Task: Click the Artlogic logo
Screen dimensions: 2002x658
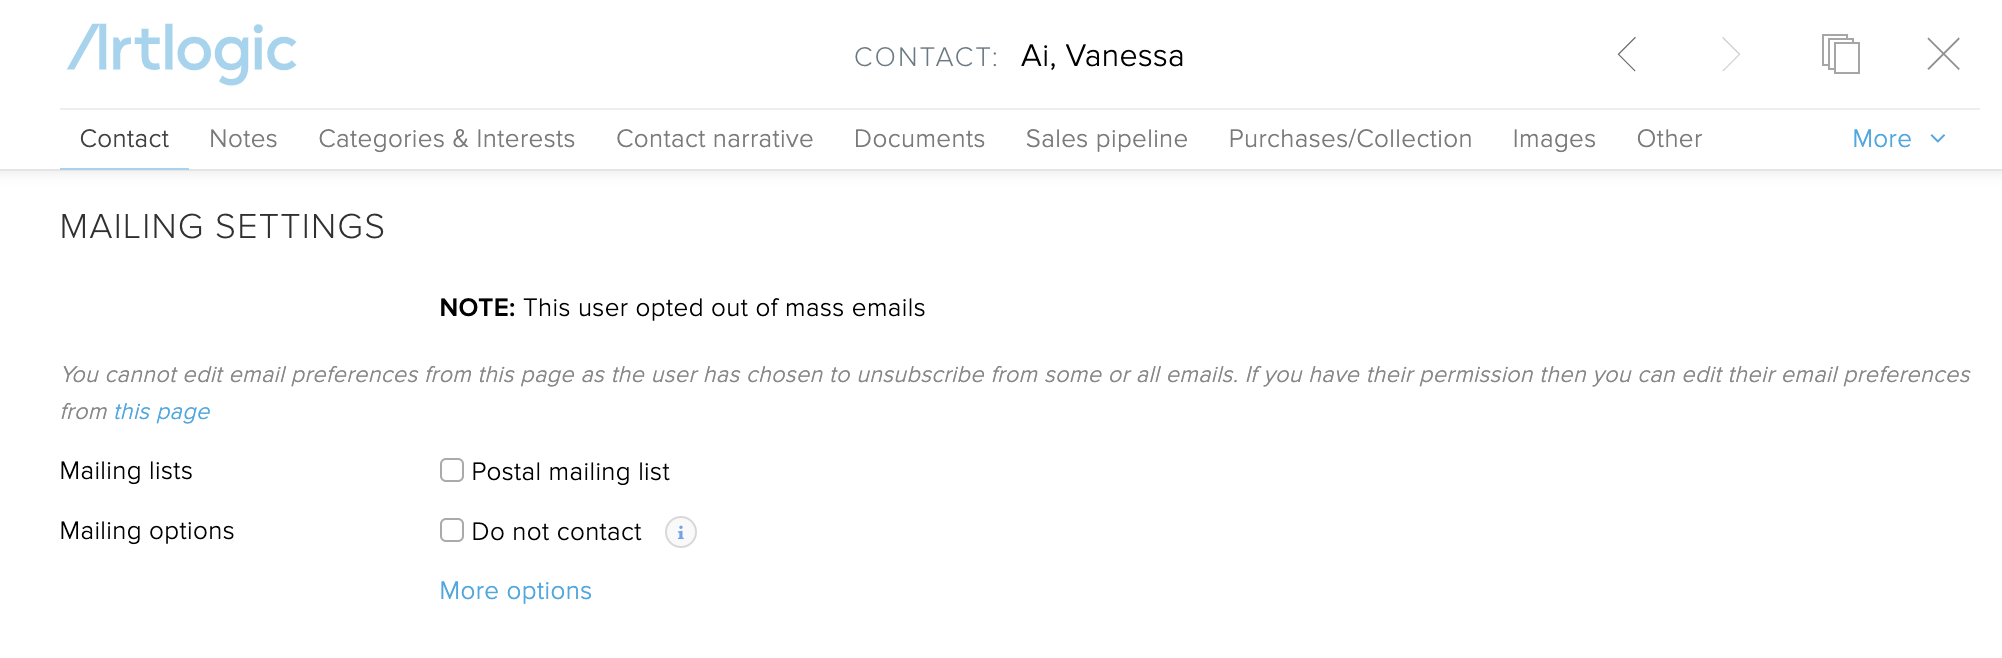Action: [x=182, y=53]
